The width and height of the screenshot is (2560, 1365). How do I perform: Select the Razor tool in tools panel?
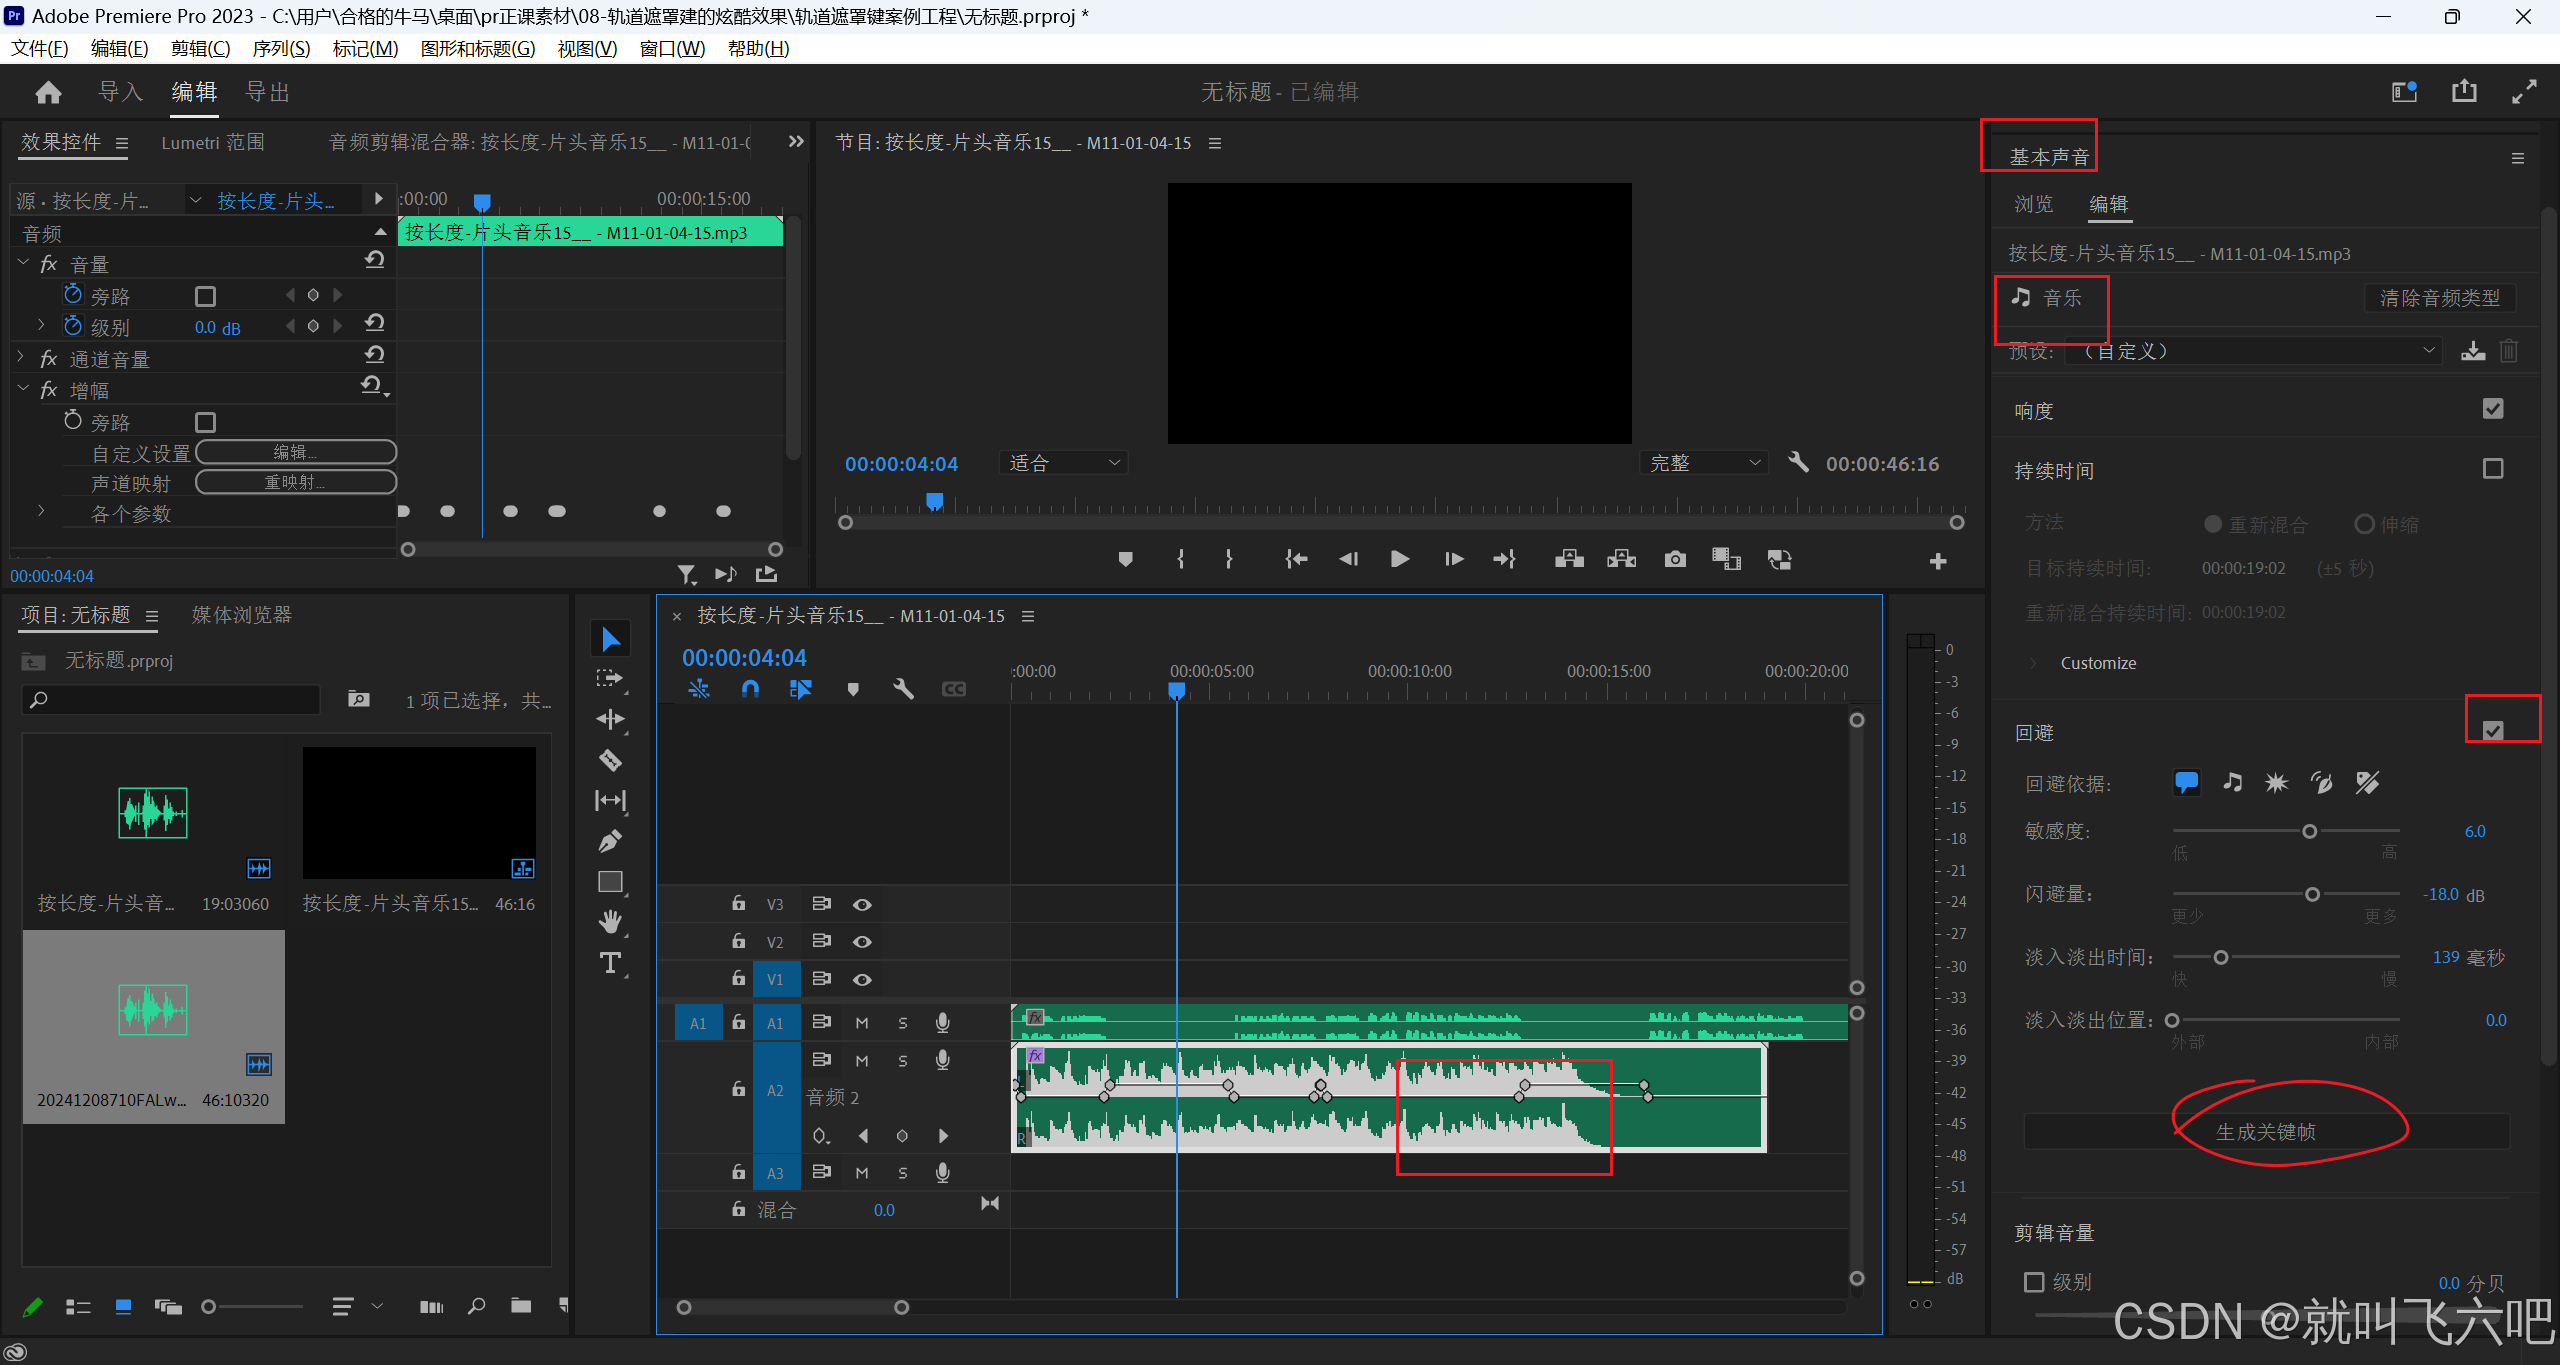(x=610, y=761)
